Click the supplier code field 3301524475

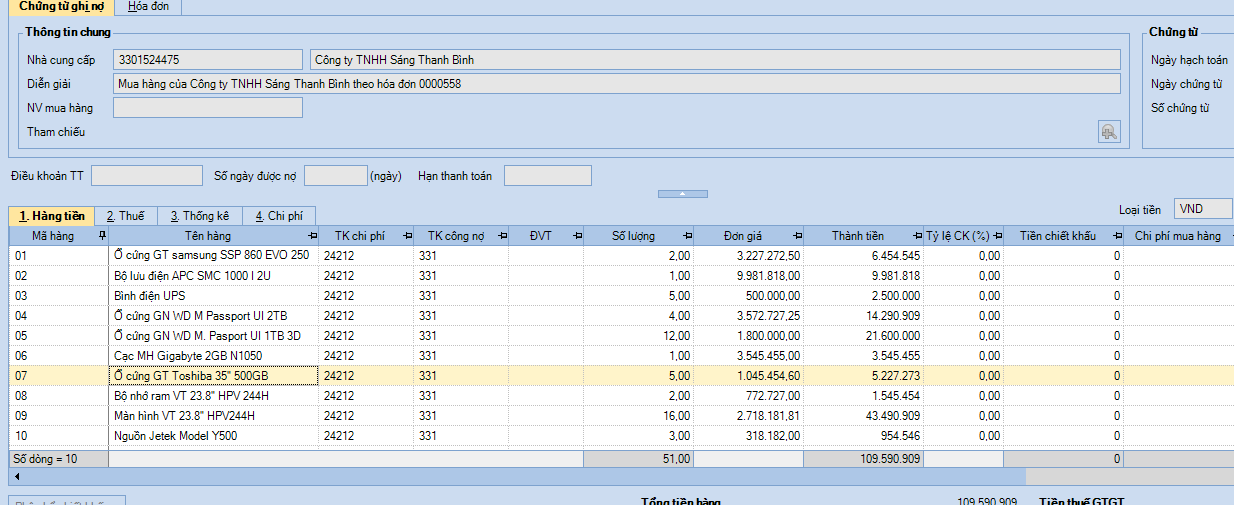click(x=207, y=60)
